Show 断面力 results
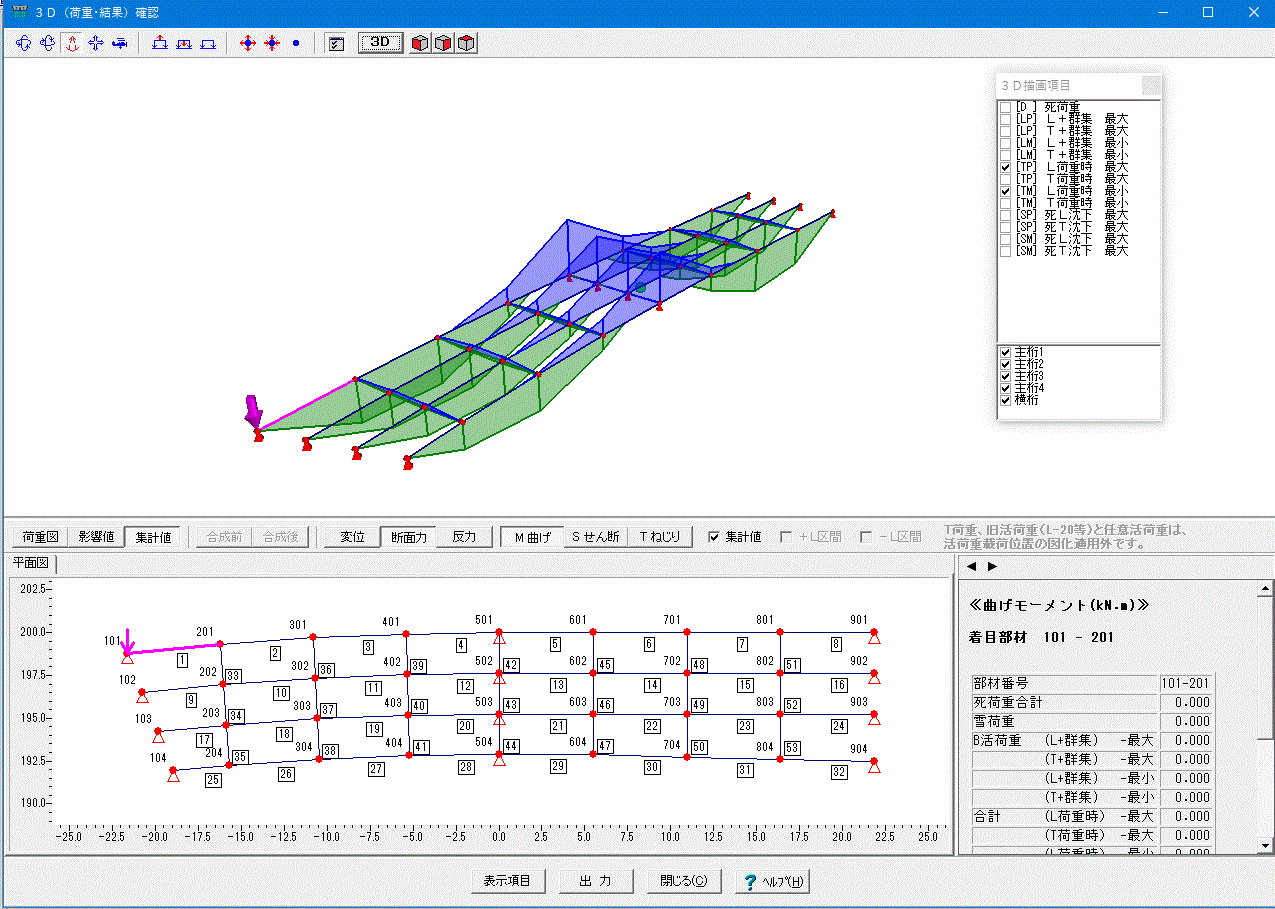This screenshot has height=909, width=1275. pyautogui.click(x=409, y=537)
